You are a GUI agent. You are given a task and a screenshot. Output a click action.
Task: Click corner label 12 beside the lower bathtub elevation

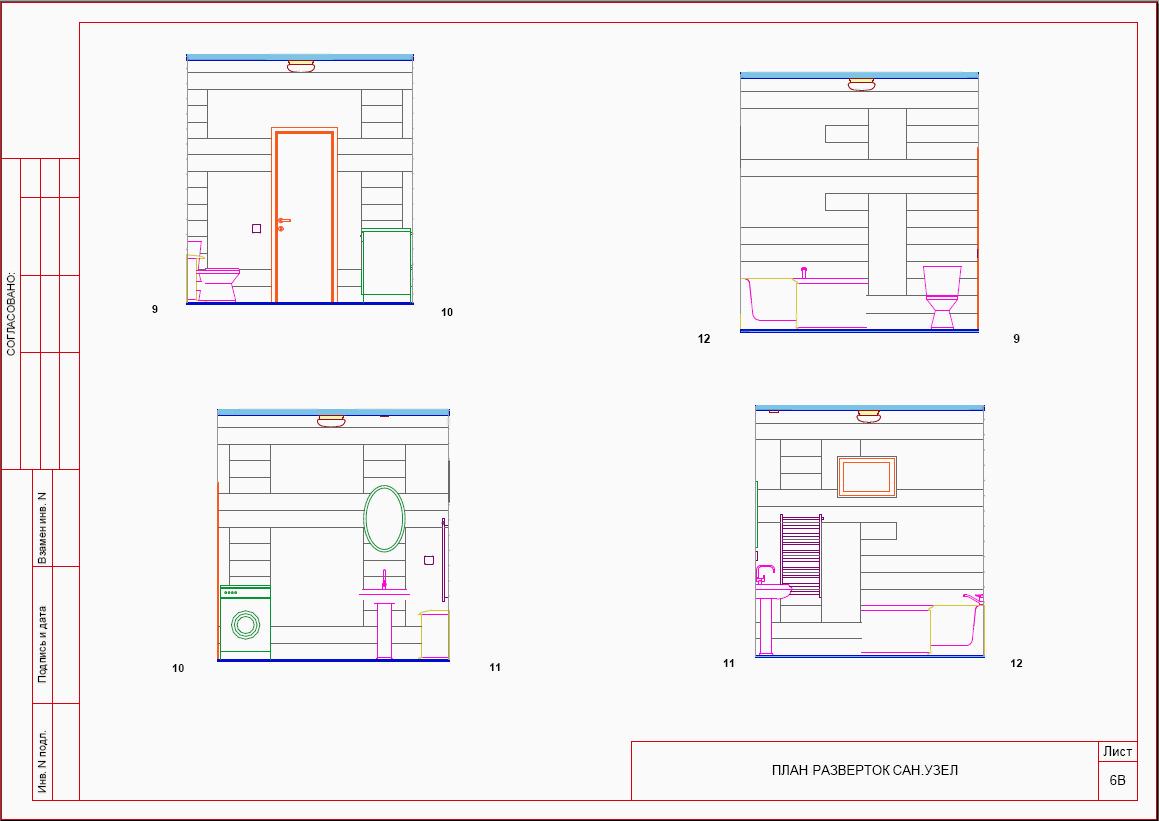pos(1016,664)
